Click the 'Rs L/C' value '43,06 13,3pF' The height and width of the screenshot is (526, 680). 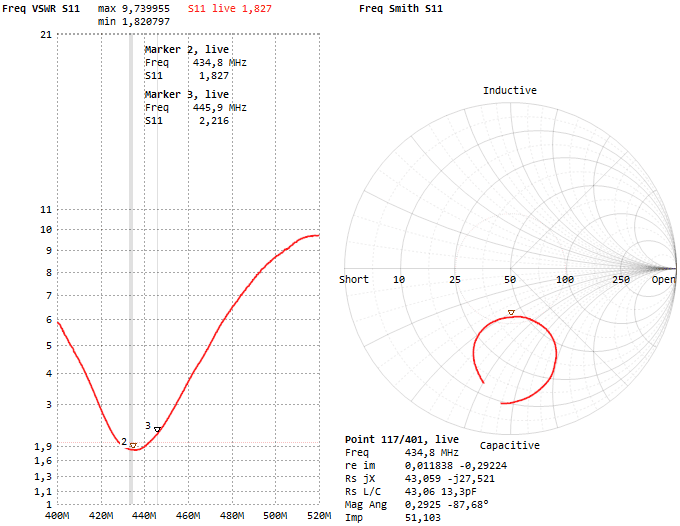click(441, 491)
